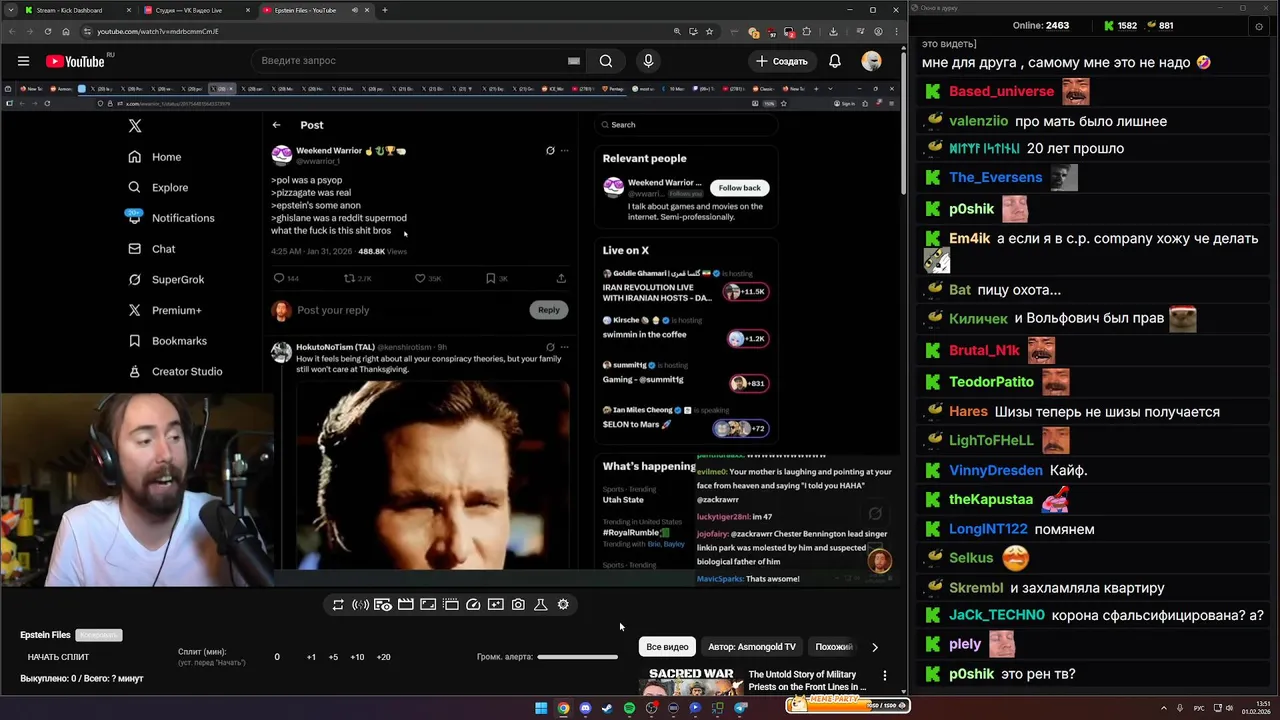Add +1 minute to split
1280x720 pixels.
pyautogui.click(x=311, y=657)
